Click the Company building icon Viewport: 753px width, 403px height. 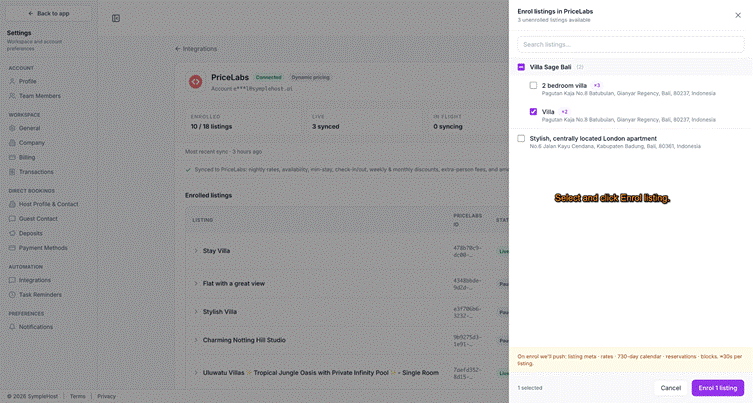(12, 143)
